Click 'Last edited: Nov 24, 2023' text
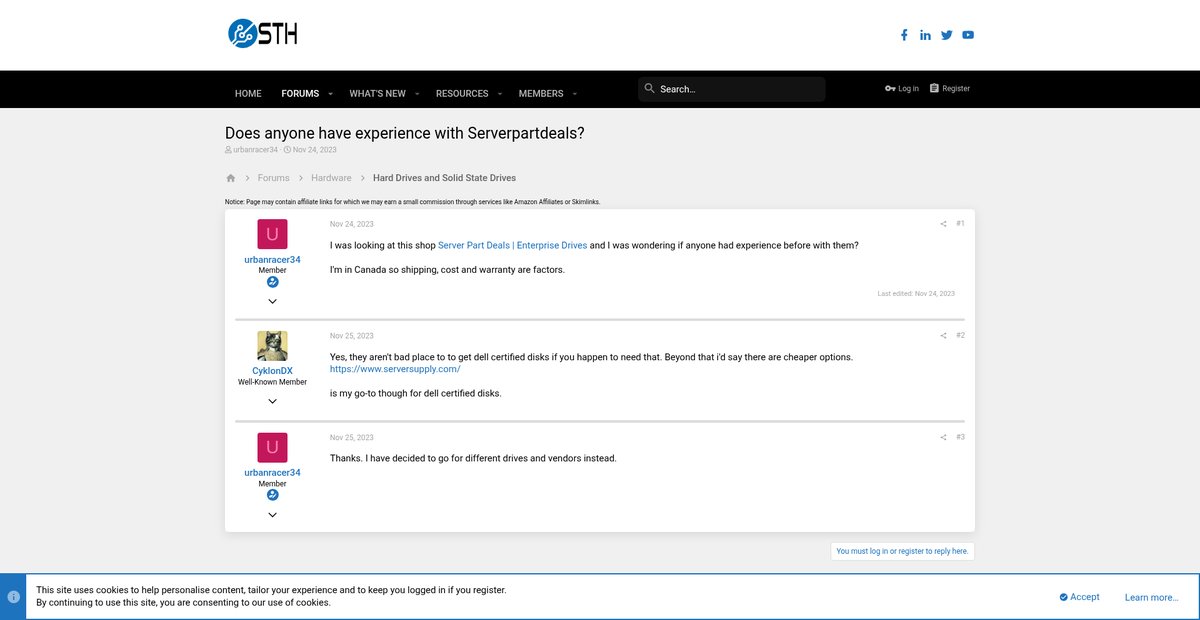The width and height of the screenshot is (1200, 620). pos(916,294)
